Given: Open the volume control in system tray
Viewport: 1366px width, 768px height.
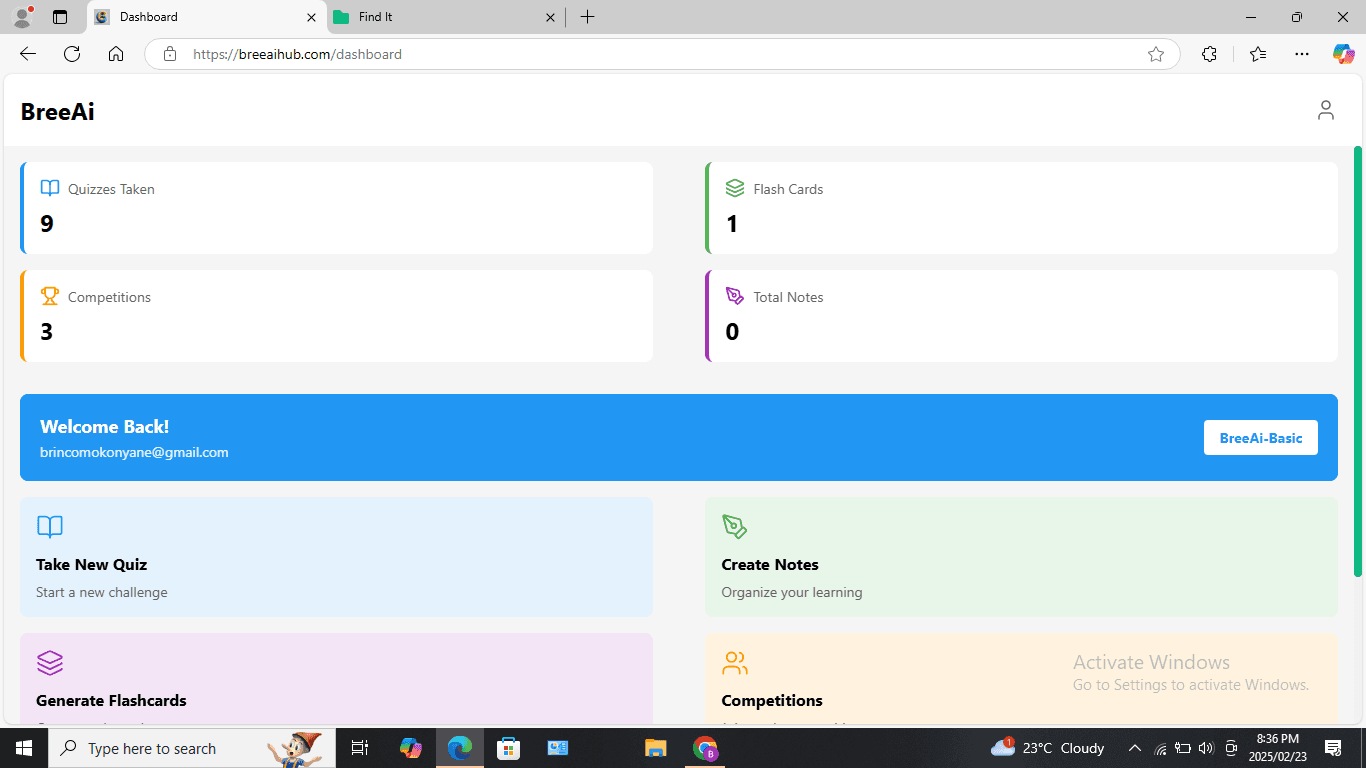Looking at the screenshot, I should 1206,748.
